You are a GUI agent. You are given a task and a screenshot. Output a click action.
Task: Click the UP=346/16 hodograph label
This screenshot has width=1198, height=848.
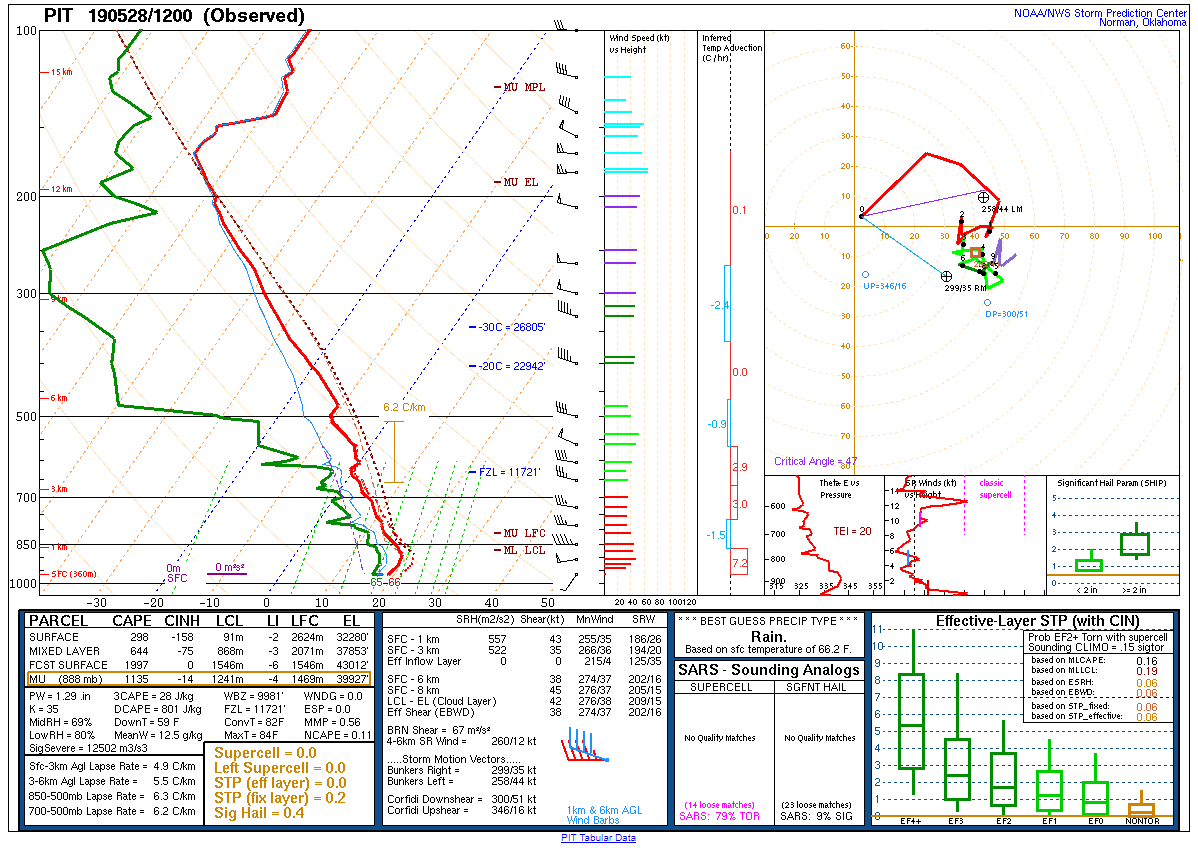(x=884, y=286)
